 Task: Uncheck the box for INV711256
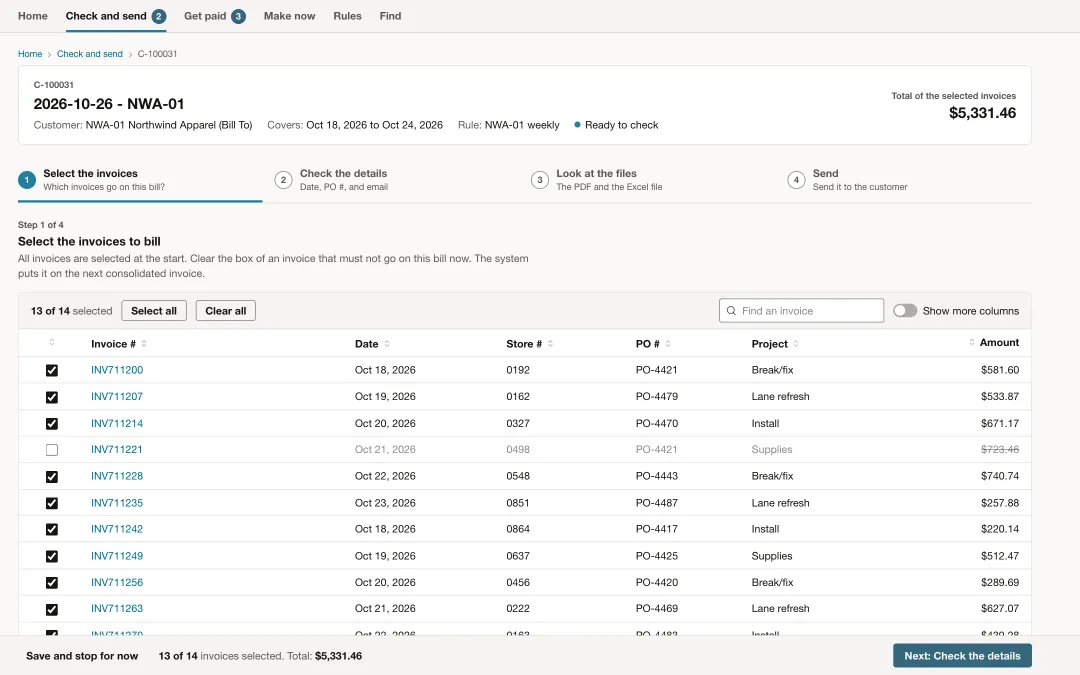(x=52, y=583)
